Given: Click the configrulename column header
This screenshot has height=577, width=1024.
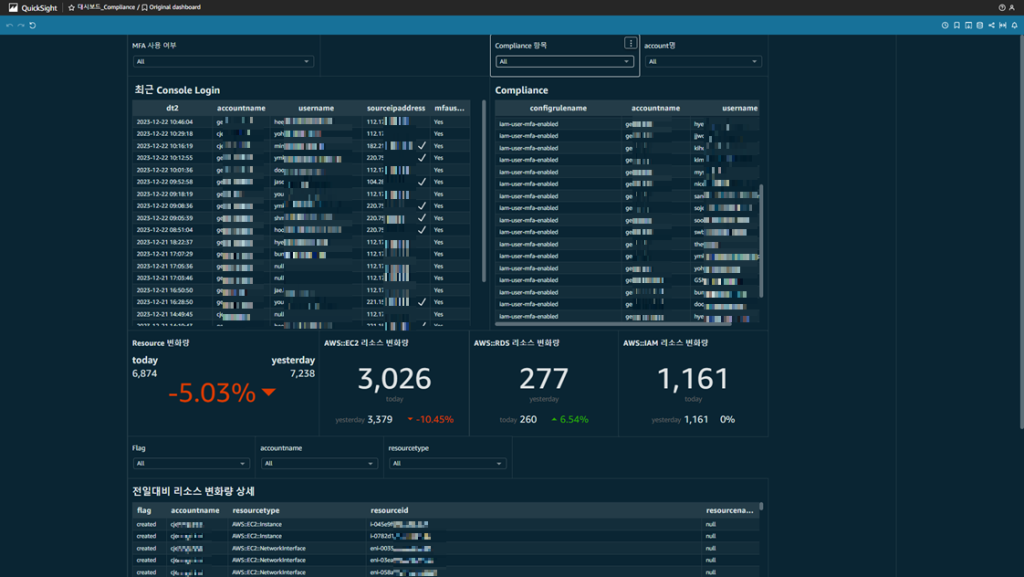Looking at the screenshot, I should click(x=558, y=108).
